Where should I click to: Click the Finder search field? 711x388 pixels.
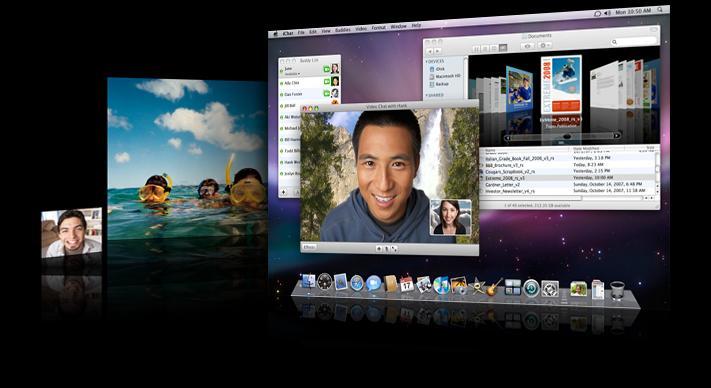click(633, 42)
